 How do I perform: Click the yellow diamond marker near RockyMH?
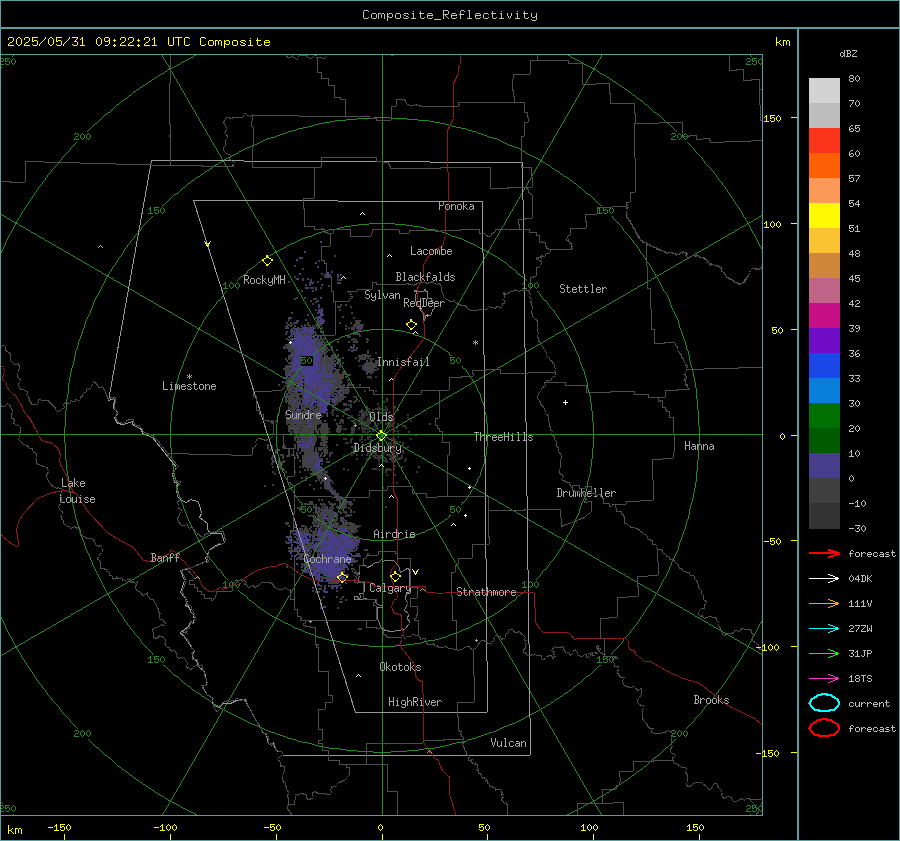(x=267, y=261)
